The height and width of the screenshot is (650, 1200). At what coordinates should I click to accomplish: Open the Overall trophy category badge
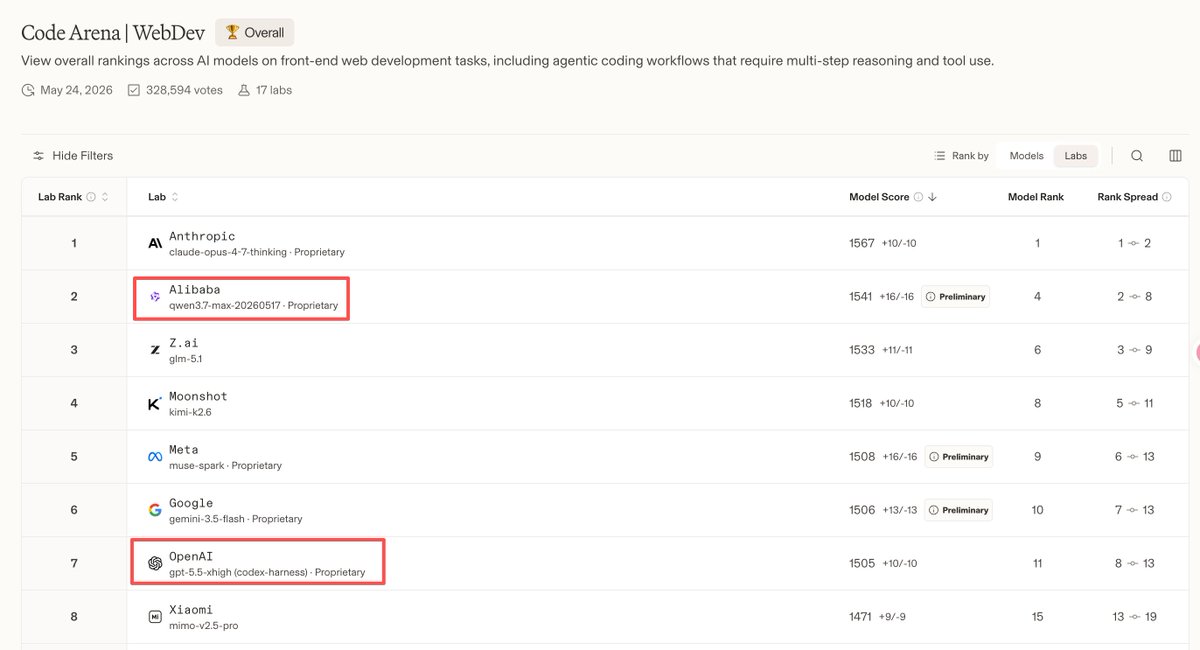pos(254,32)
